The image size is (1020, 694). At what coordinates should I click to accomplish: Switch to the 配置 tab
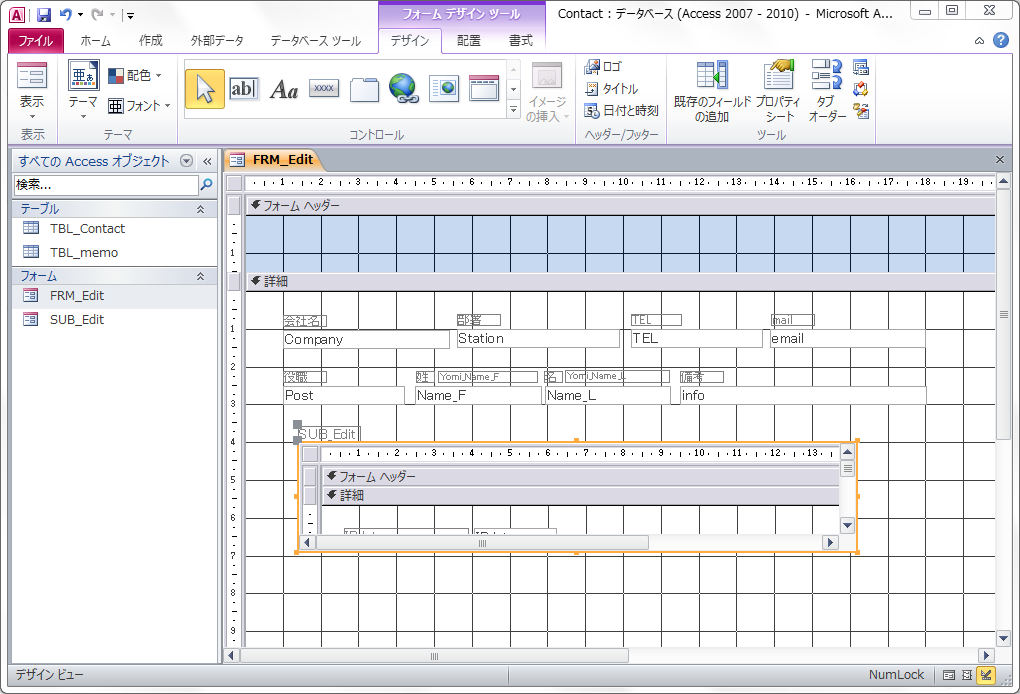(x=468, y=40)
